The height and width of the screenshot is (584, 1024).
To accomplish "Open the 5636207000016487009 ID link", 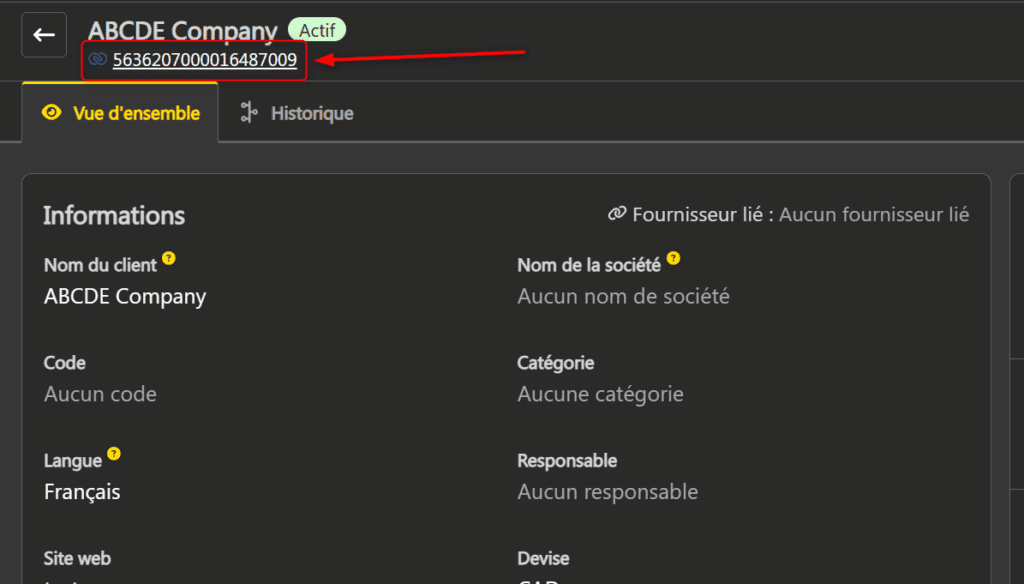I will pyautogui.click(x=205, y=60).
